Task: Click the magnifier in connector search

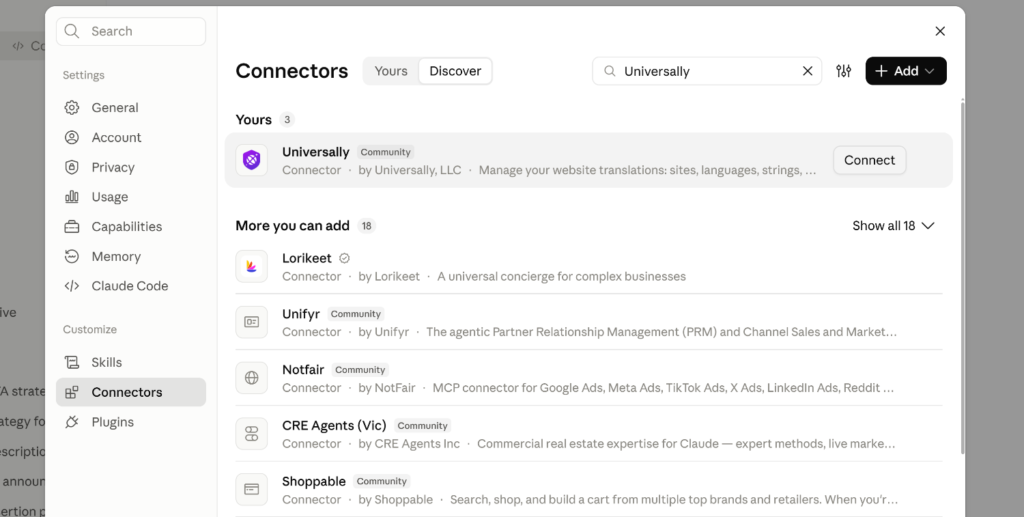Action: 609,71
